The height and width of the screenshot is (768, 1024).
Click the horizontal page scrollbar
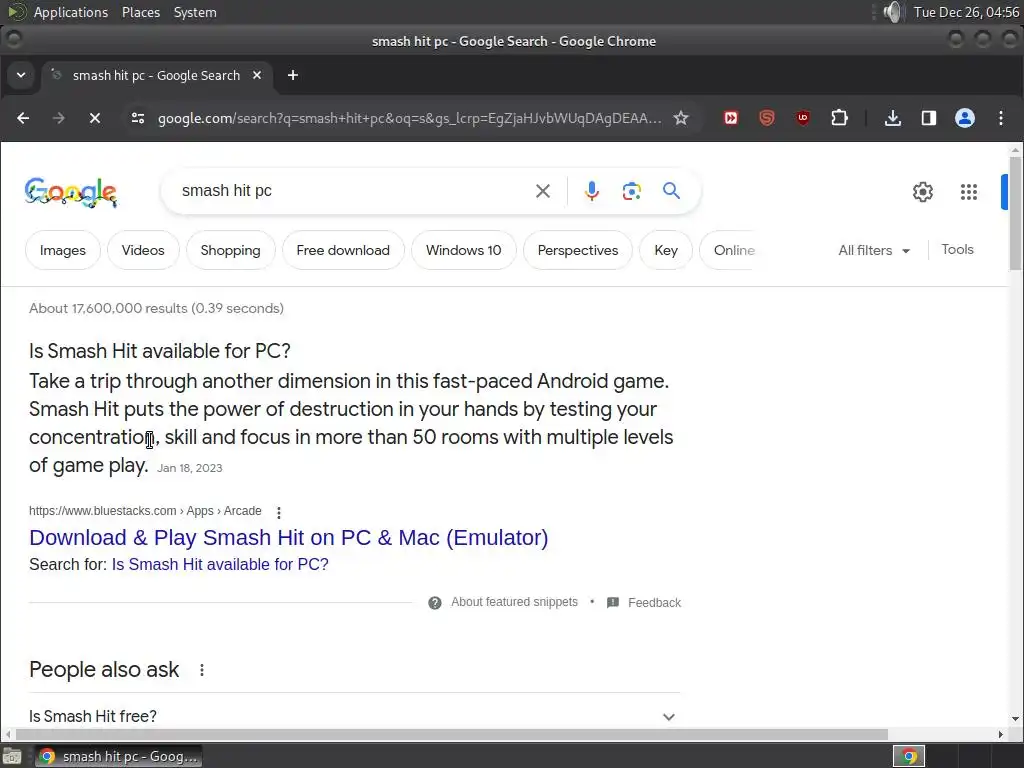[x=451, y=735]
